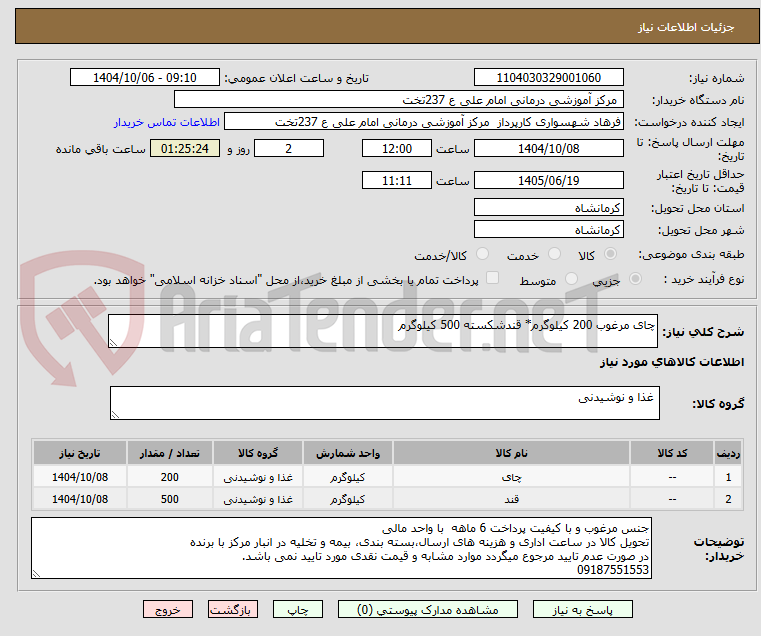761x636 pixels.
Task: Click the requester field فرهاد شهسواری
Action: (x=424, y=122)
